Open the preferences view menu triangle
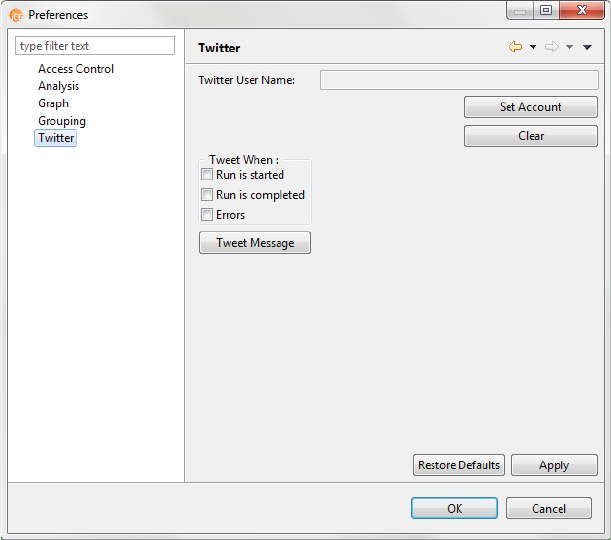611x540 pixels. tap(587, 48)
